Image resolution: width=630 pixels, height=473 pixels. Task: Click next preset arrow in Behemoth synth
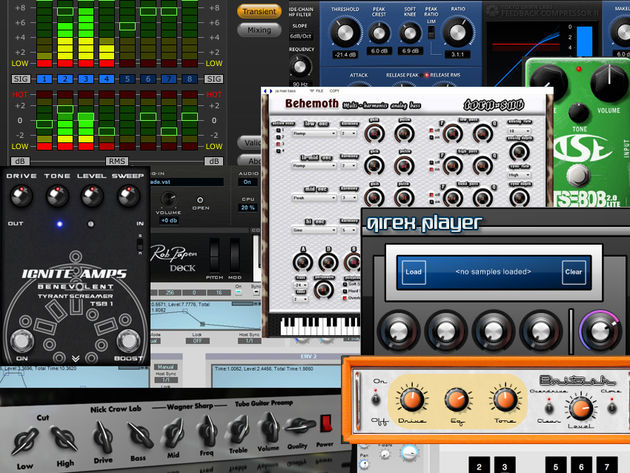(x=270, y=91)
